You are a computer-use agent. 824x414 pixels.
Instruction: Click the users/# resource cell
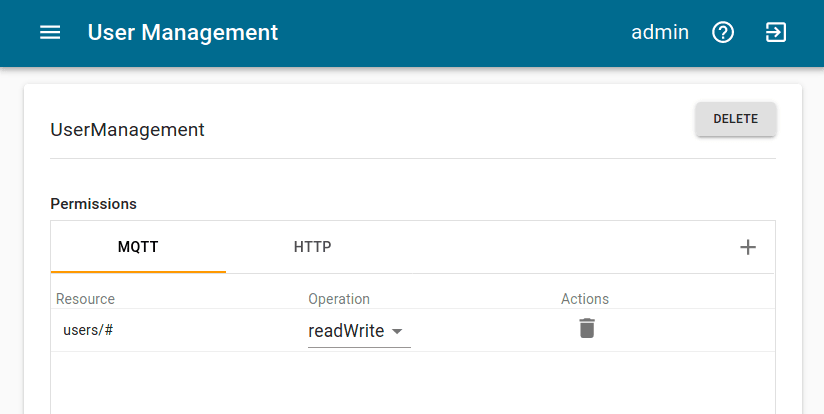[88, 330]
